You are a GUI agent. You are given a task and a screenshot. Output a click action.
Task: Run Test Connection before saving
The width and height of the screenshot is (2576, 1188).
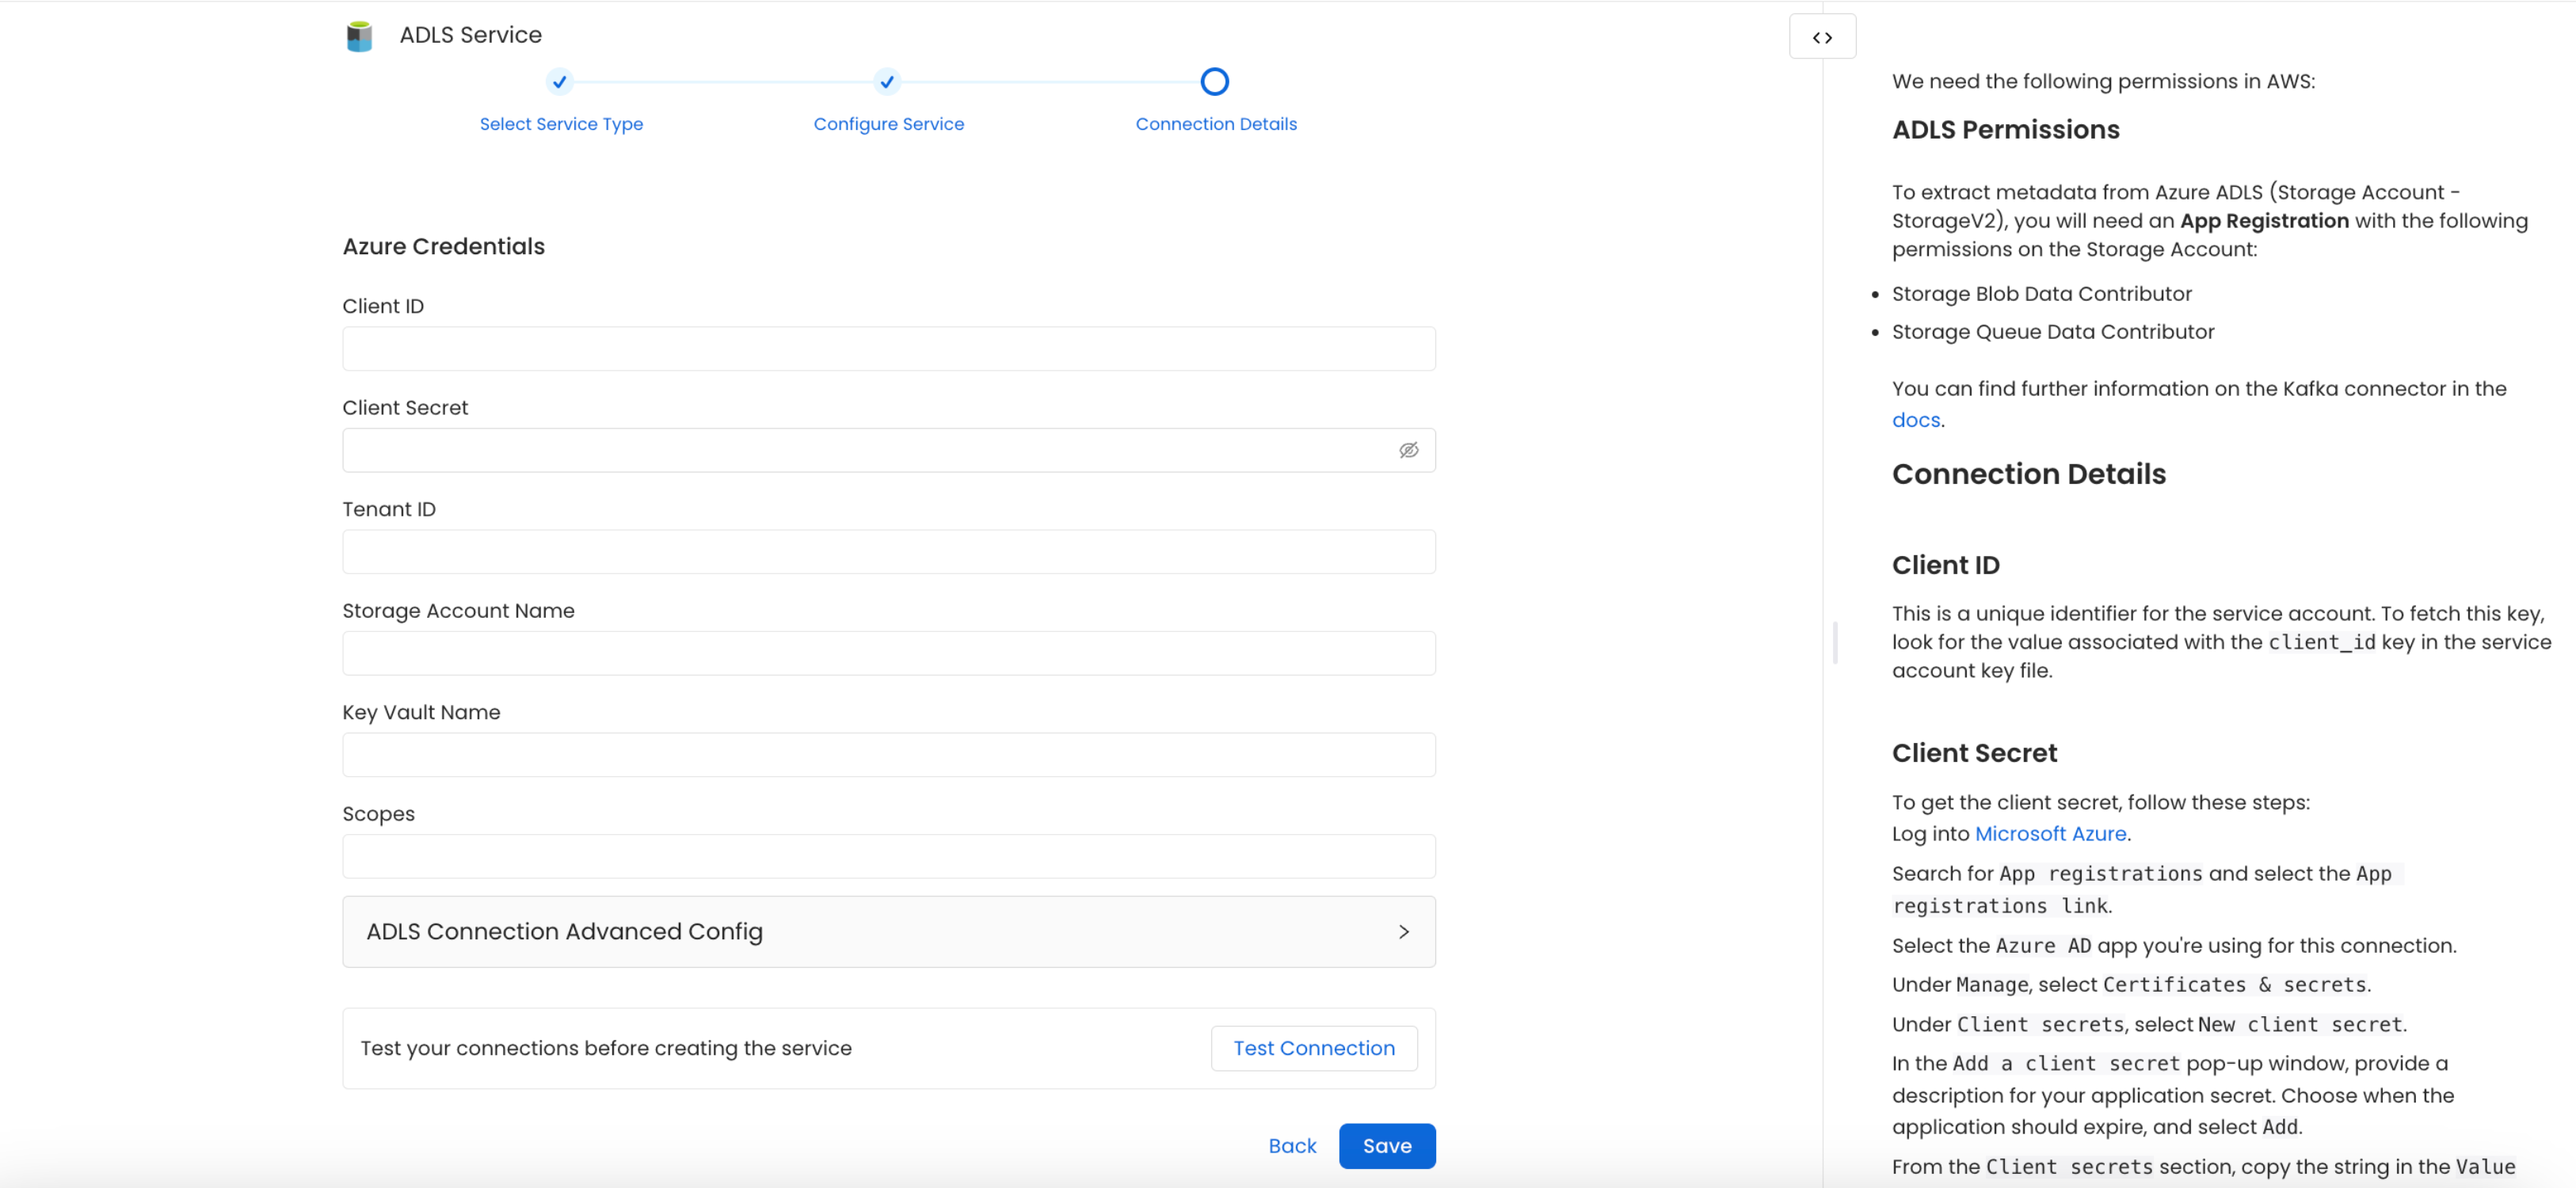(x=1313, y=1047)
